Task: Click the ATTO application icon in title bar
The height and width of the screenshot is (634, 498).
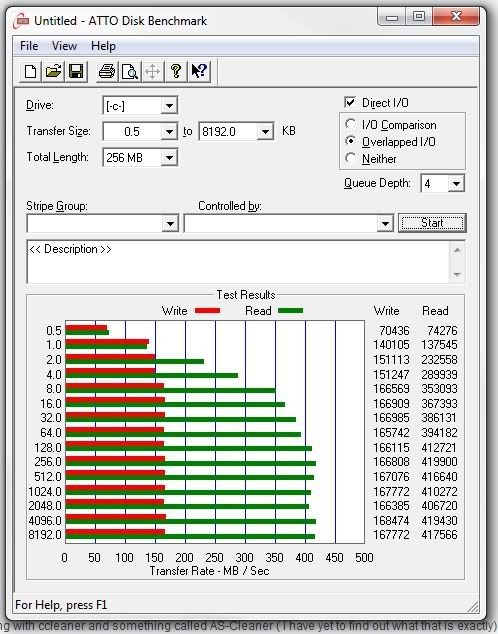Action: tap(21, 21)
